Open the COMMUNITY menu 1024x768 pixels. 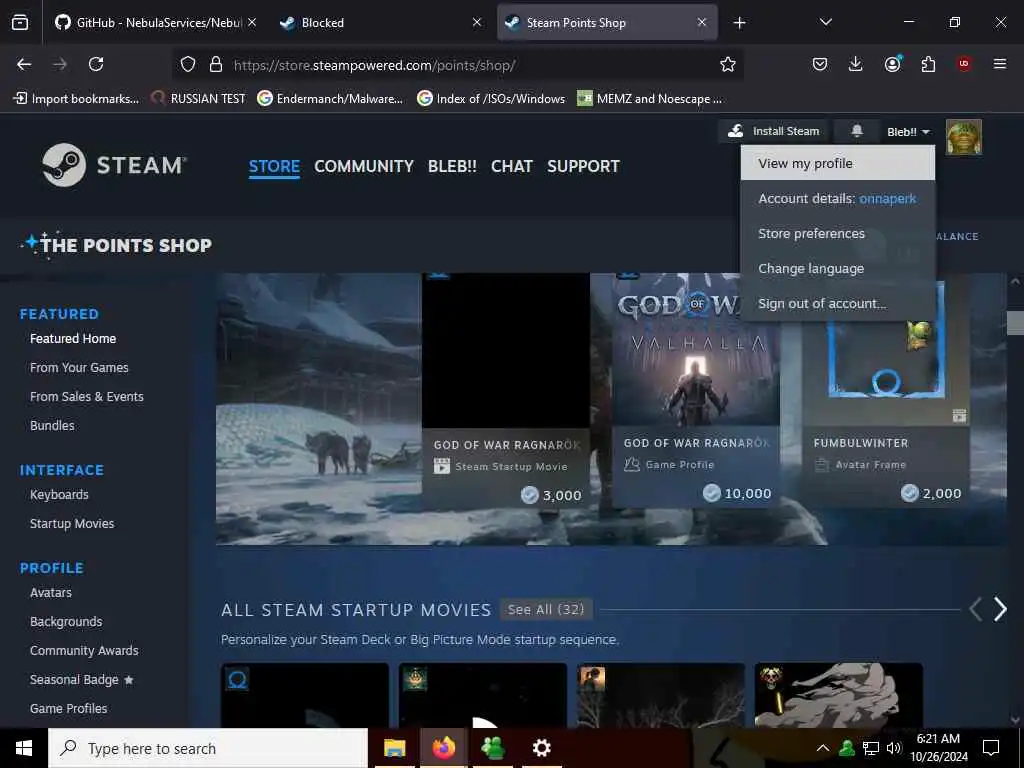(364, 166)
